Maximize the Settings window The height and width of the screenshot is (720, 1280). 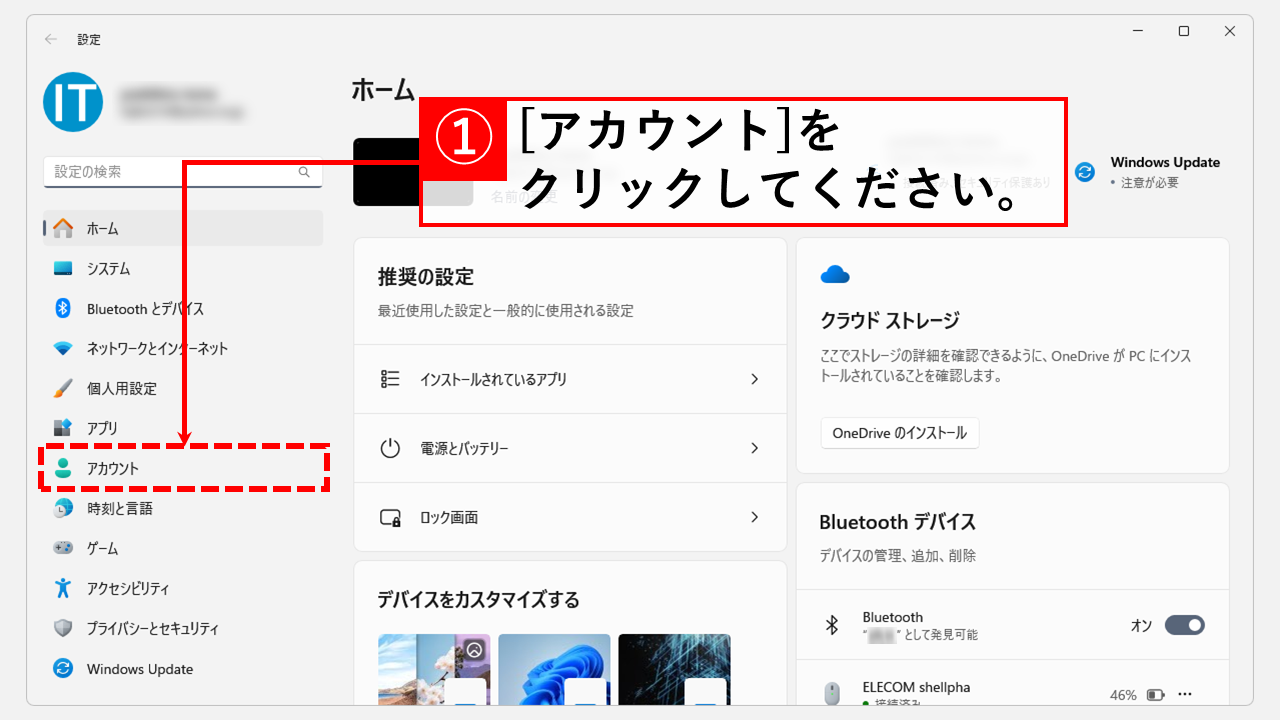(1184, 31)
